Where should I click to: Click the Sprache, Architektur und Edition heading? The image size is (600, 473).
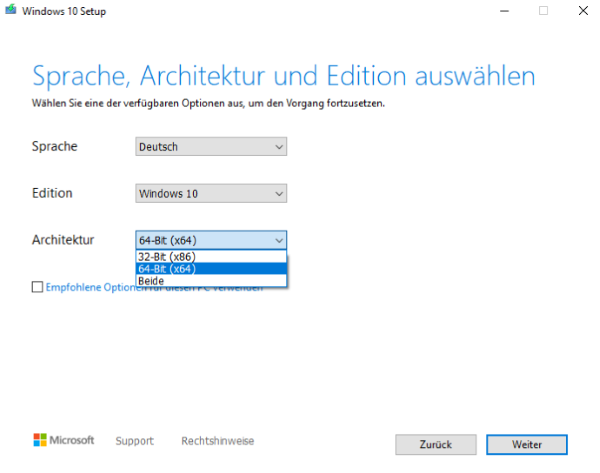point(284,77)
